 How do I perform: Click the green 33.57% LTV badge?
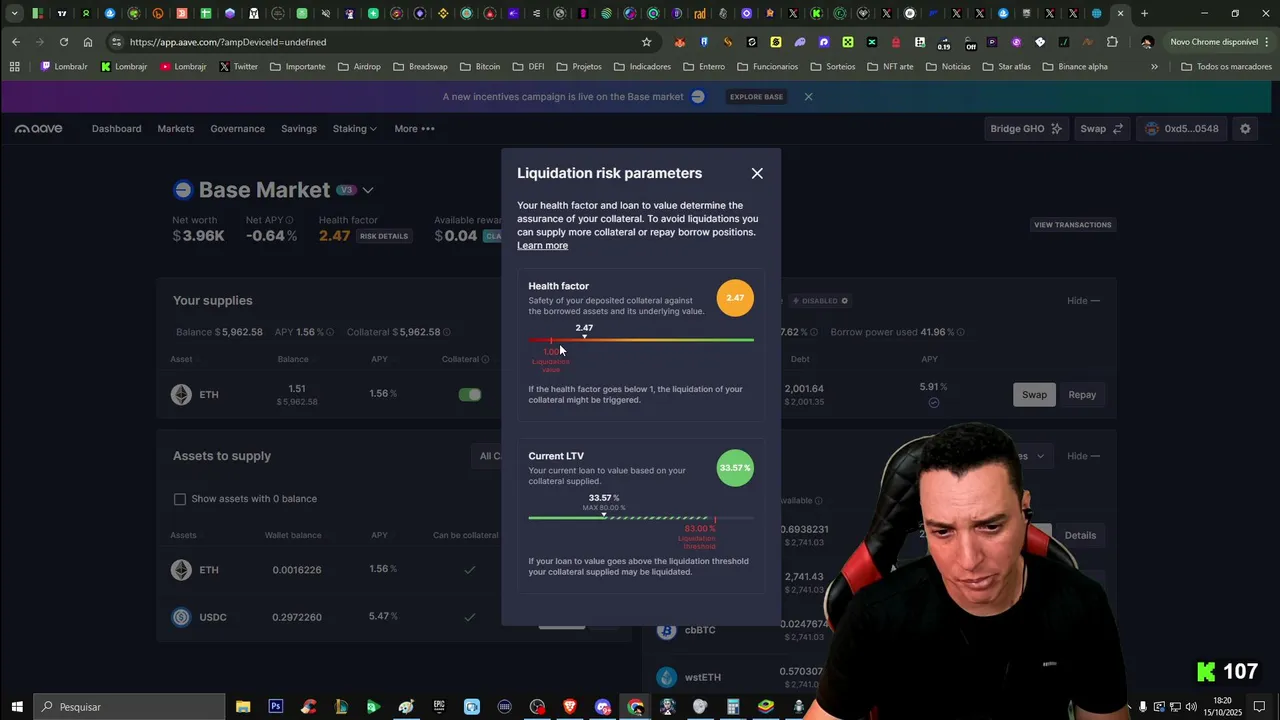[735, 468]
